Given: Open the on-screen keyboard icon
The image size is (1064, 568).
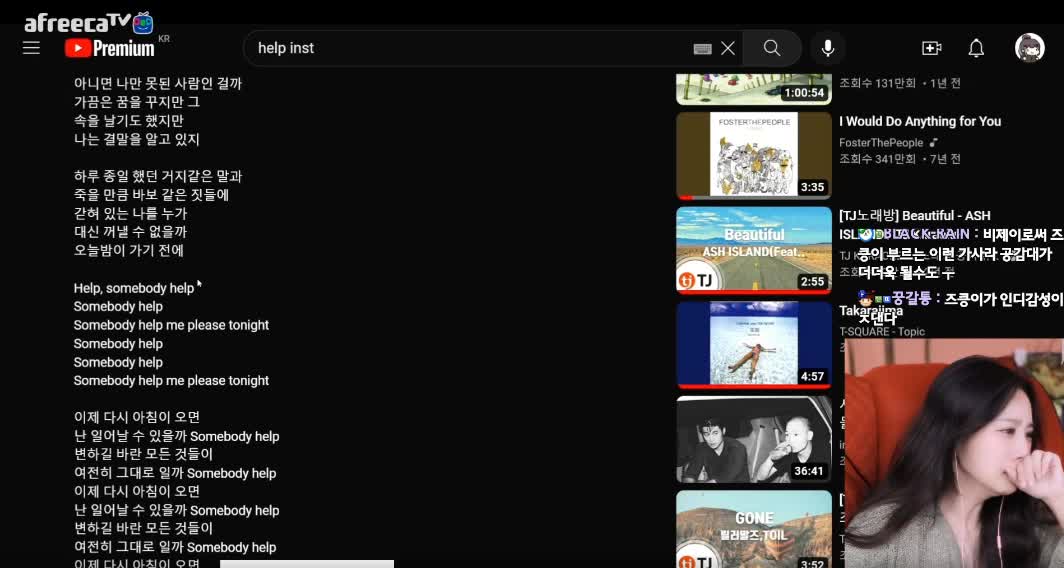Looking at the screenshot, I should [702, 48].
